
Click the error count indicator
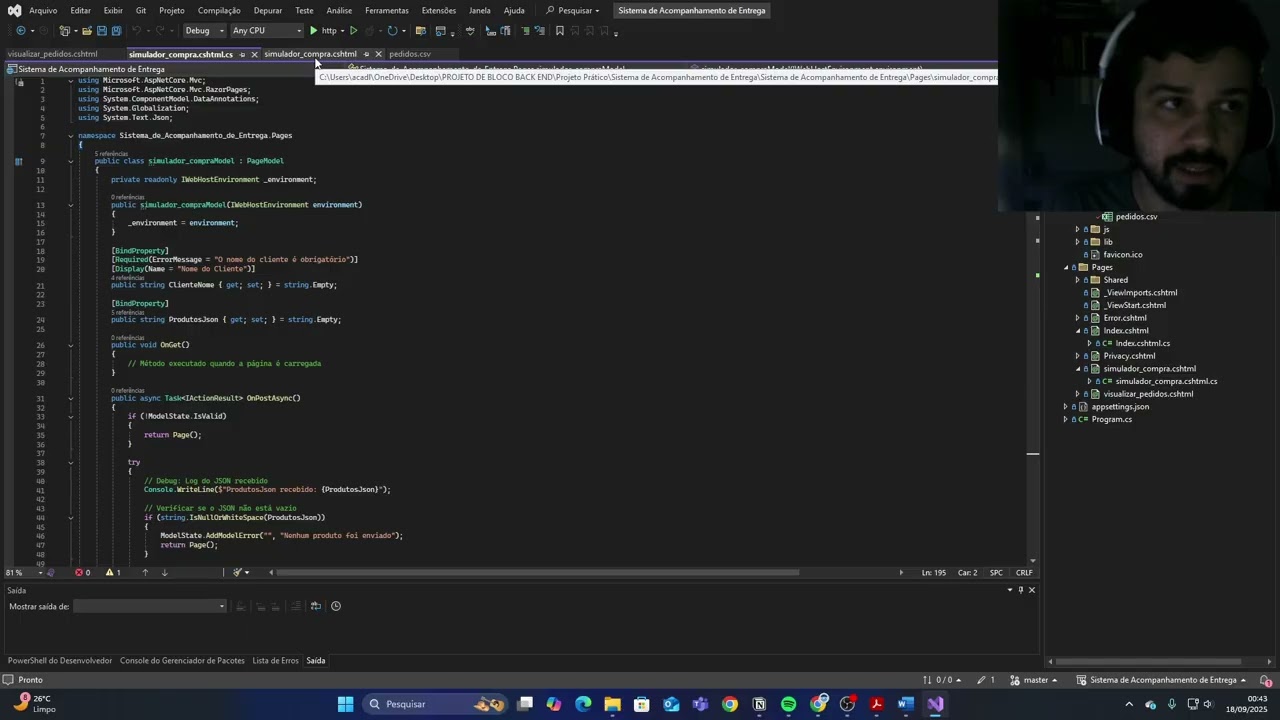coord(83,573)
